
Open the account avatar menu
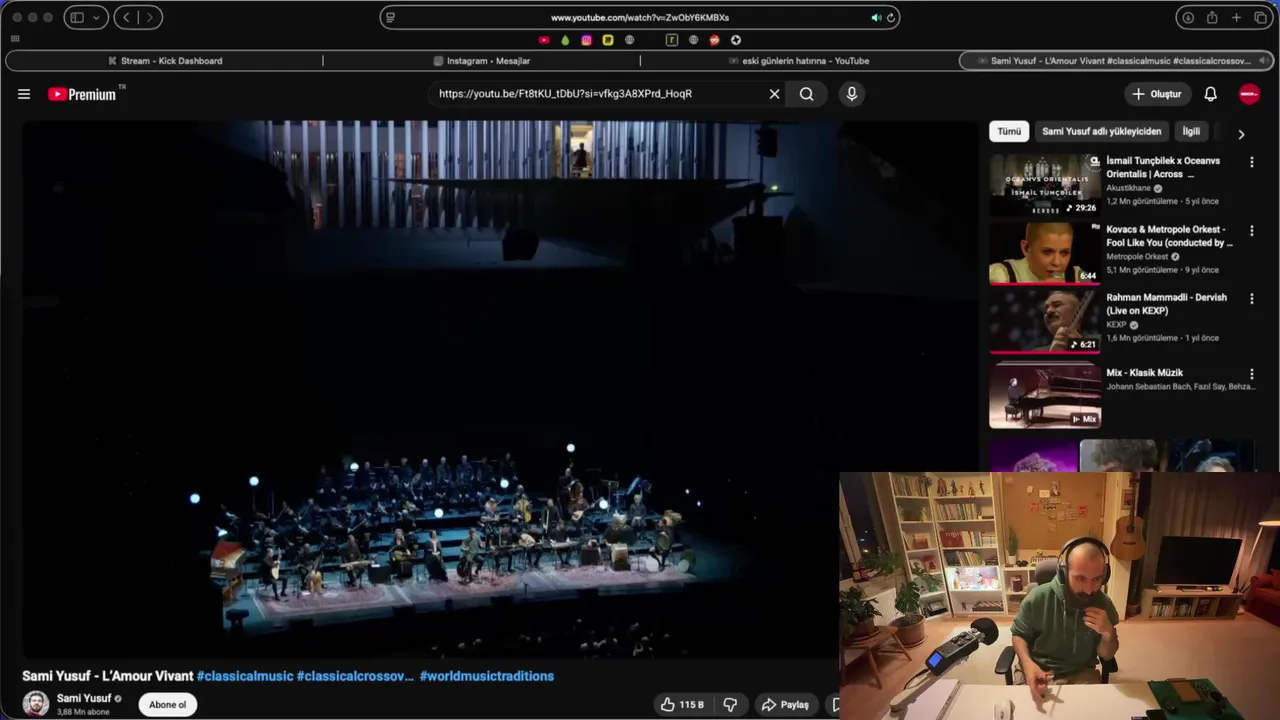pyautogui.click(x=1249, y=94)
